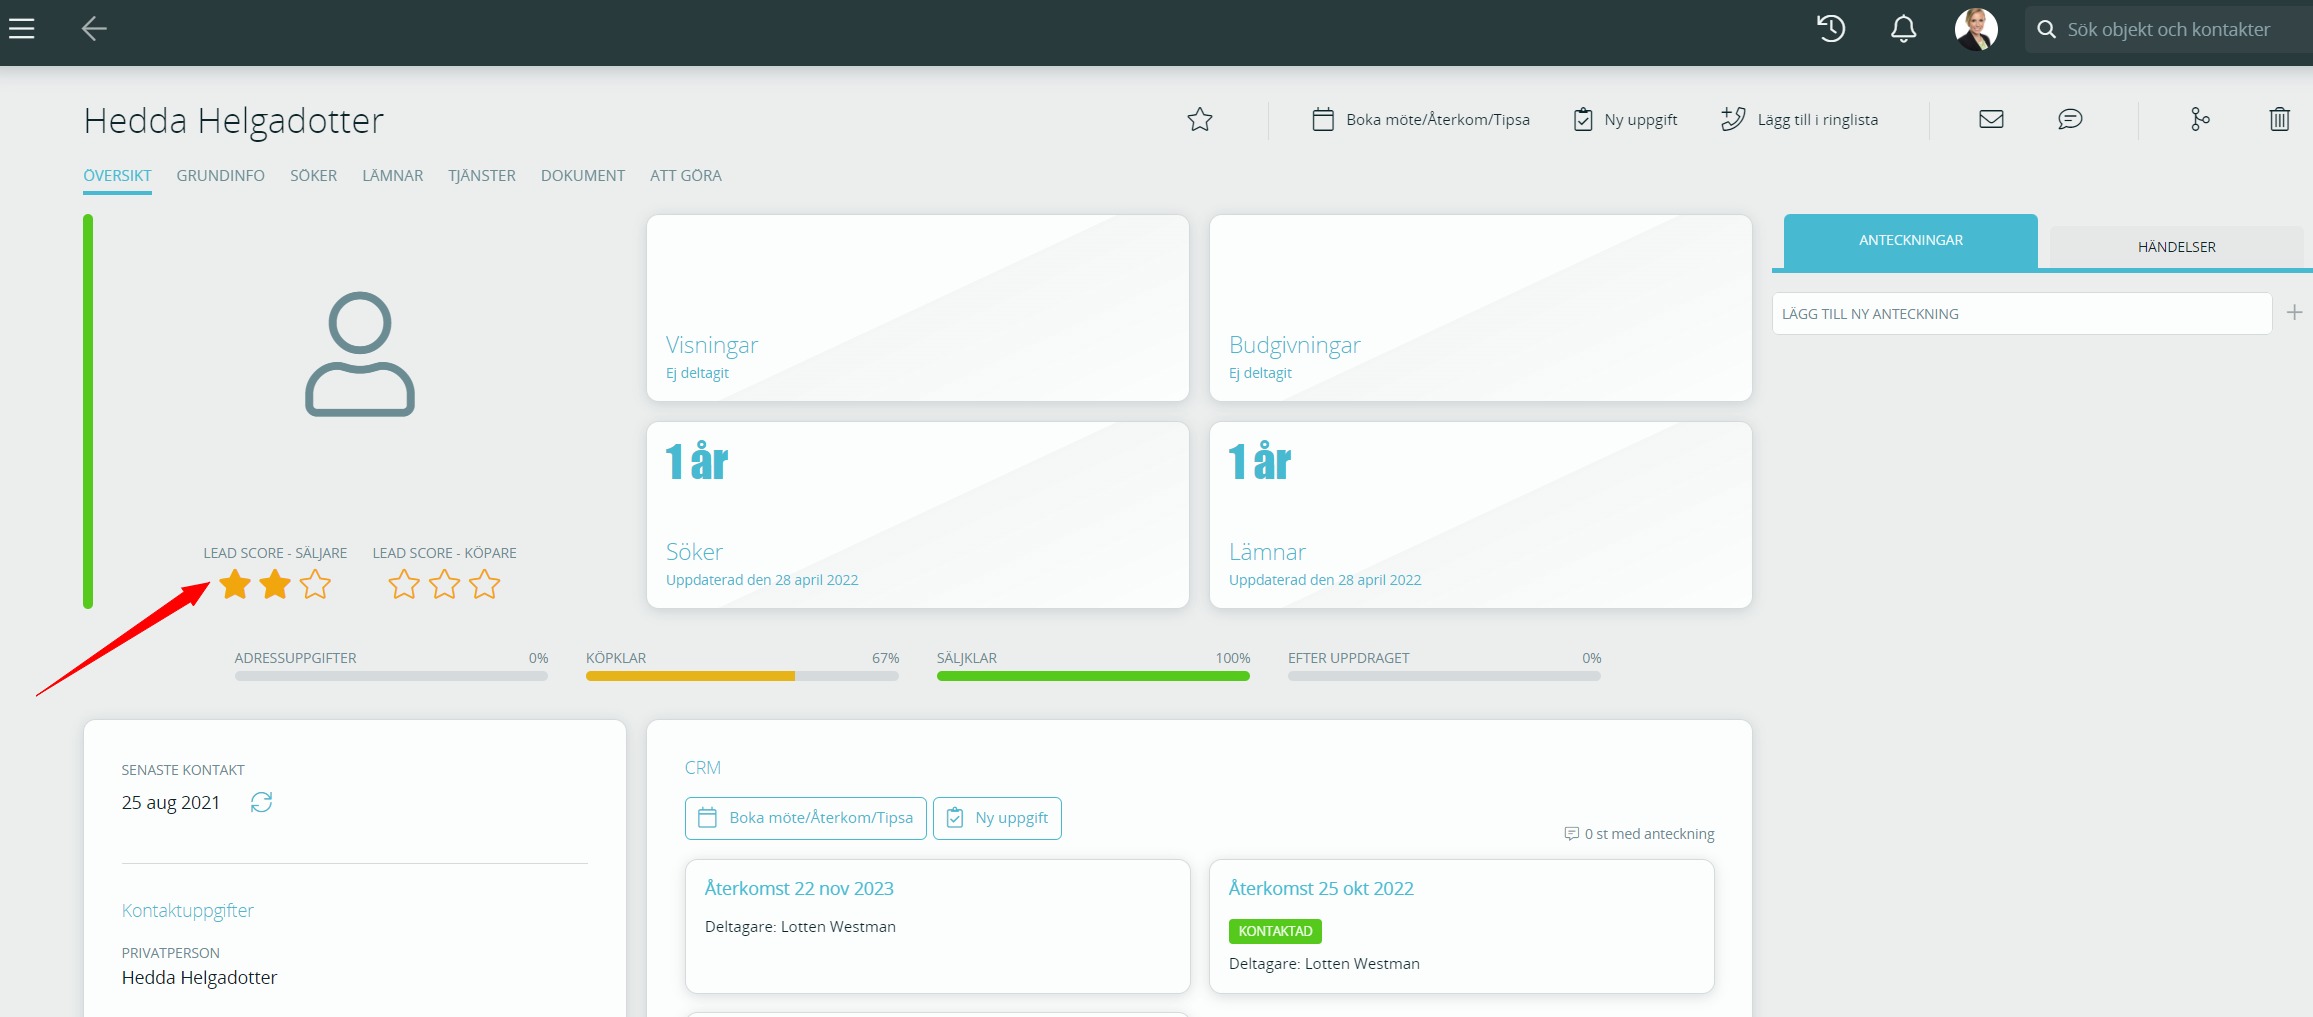Open the Grundinfo tab
Screen dimensions: 2313x1017
coord(221,176)
